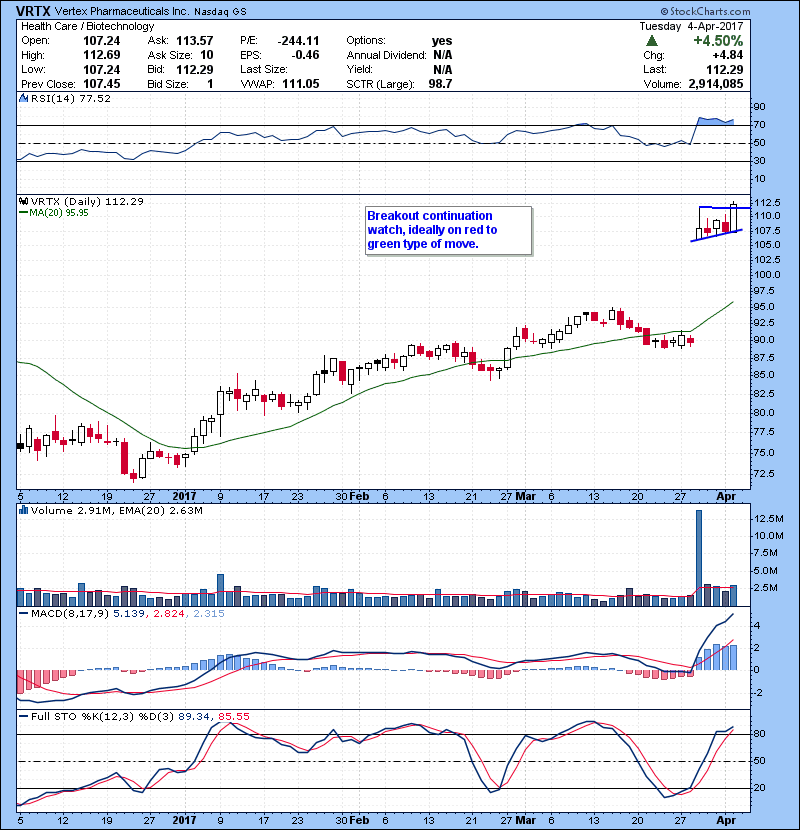Viewport: 800px width, 830px height.
Task: Click the stochastic %K value 89.34
Action: pyautogui.click(x=194, y=716)
